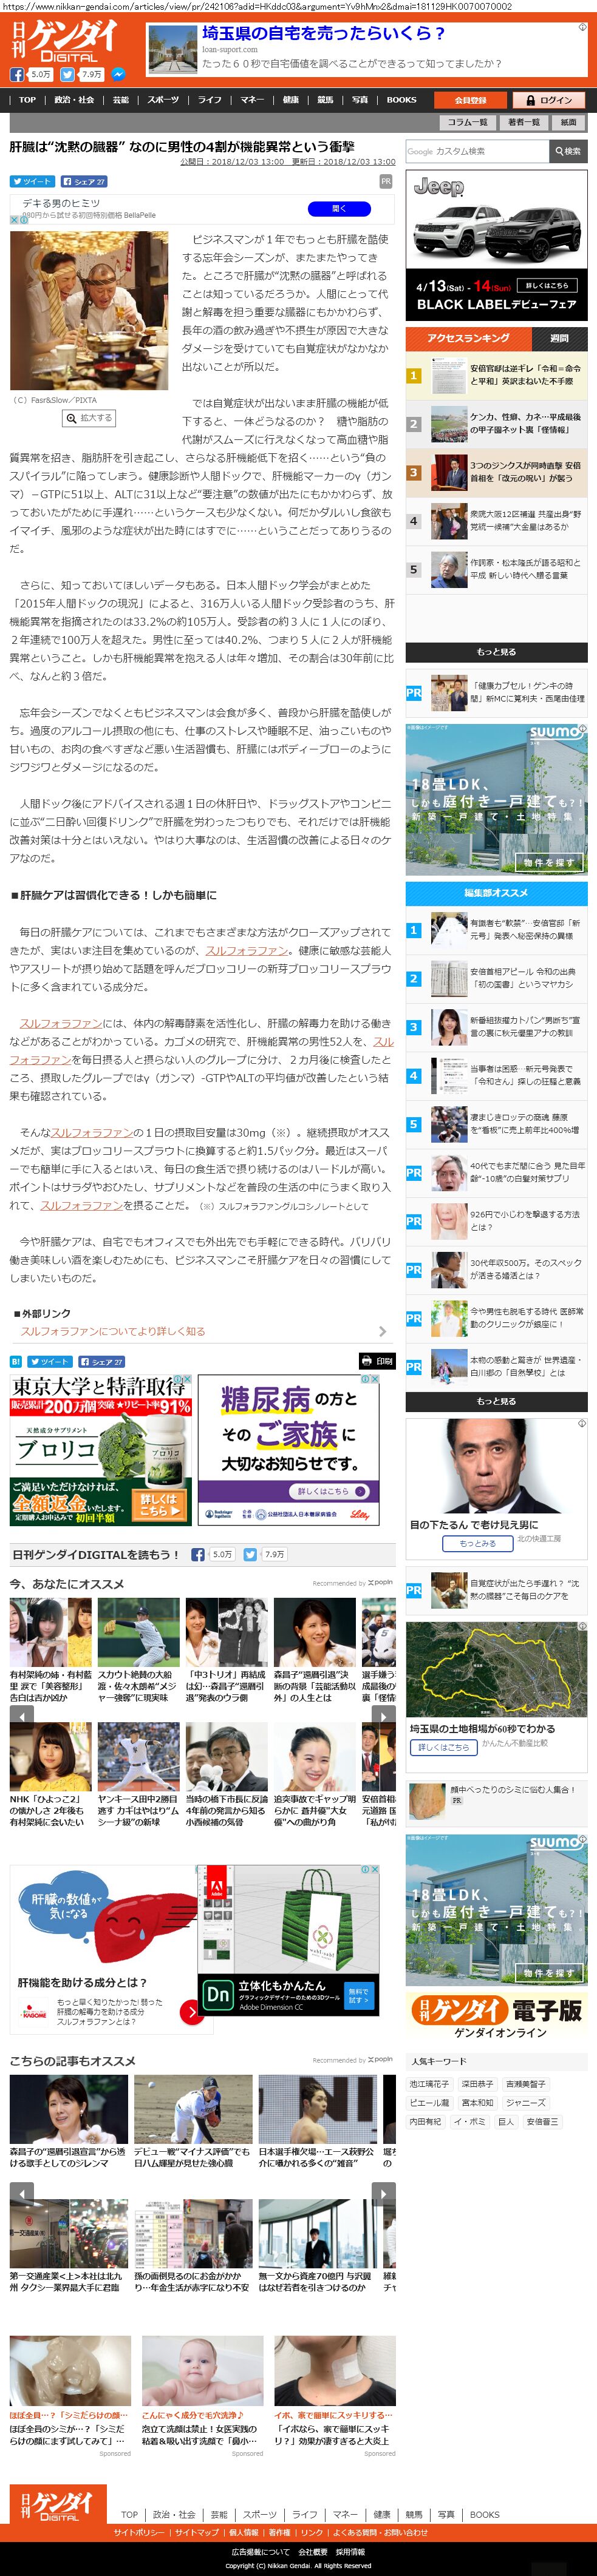Click the footer Nikkan Gendai logo
Screen dimensions: 597x2576
(x=59, y=2506)
